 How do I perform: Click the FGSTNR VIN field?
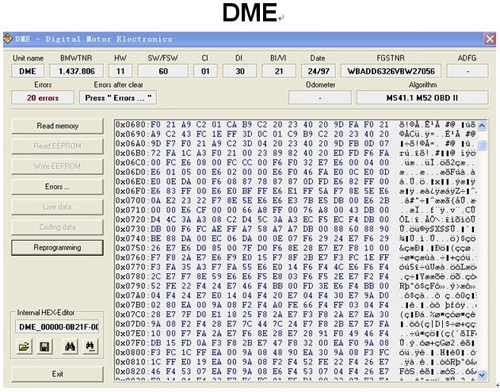point(391,71)
